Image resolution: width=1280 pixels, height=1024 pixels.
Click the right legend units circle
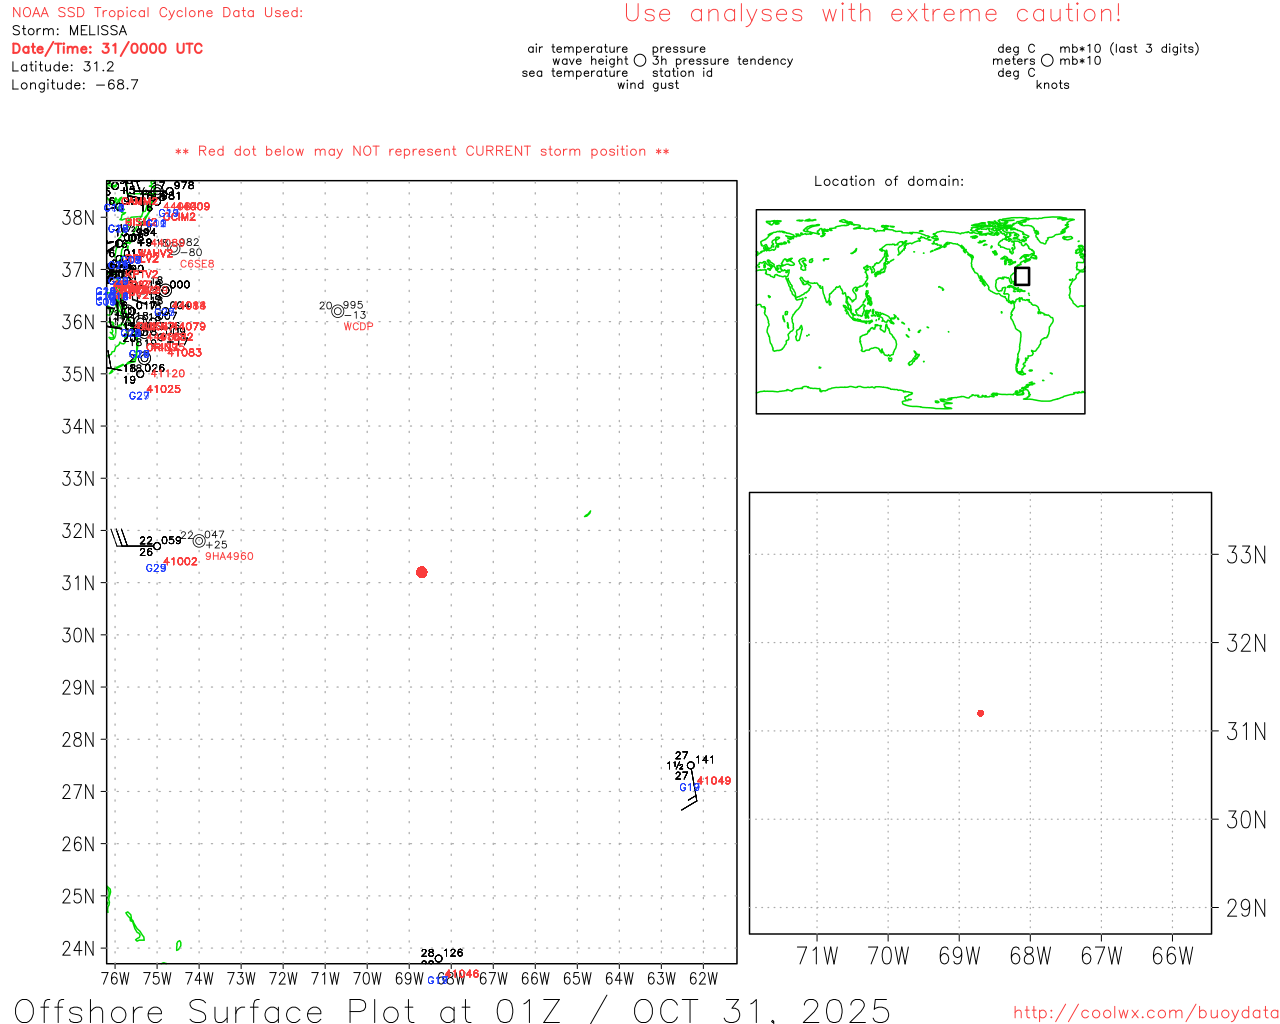click(1047, 61)
